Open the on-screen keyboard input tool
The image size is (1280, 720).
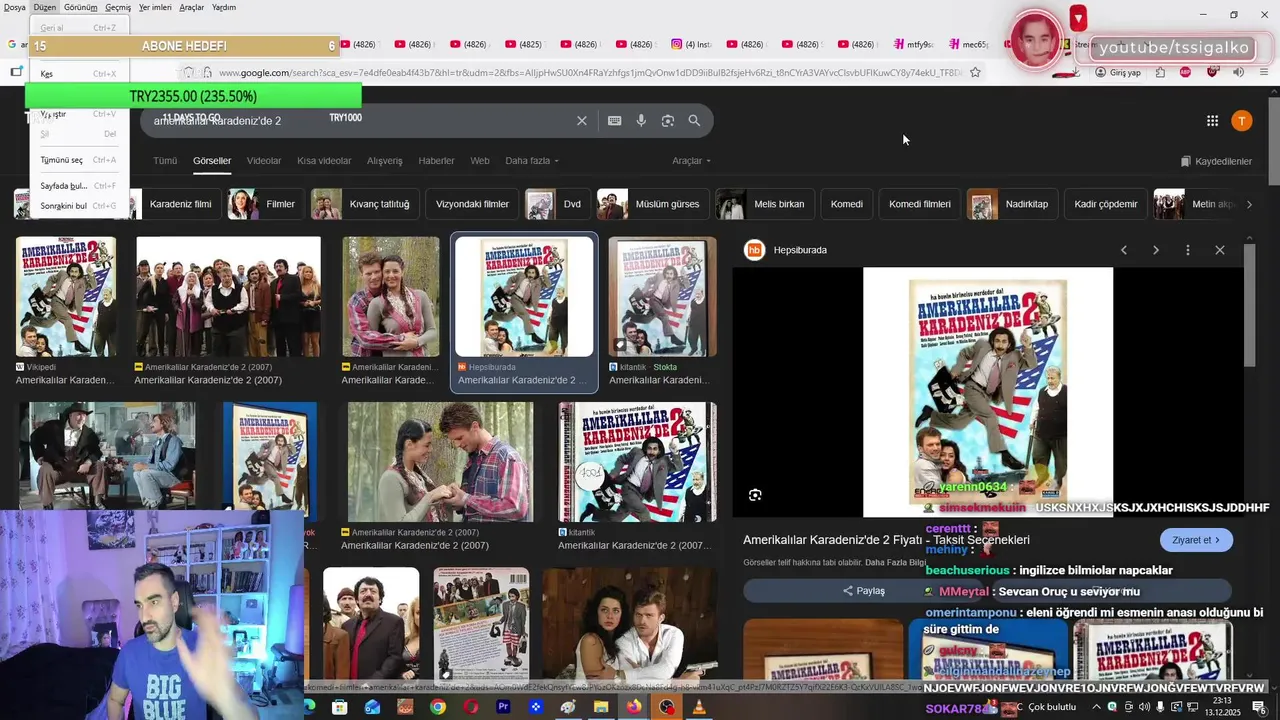click(614, 120)
